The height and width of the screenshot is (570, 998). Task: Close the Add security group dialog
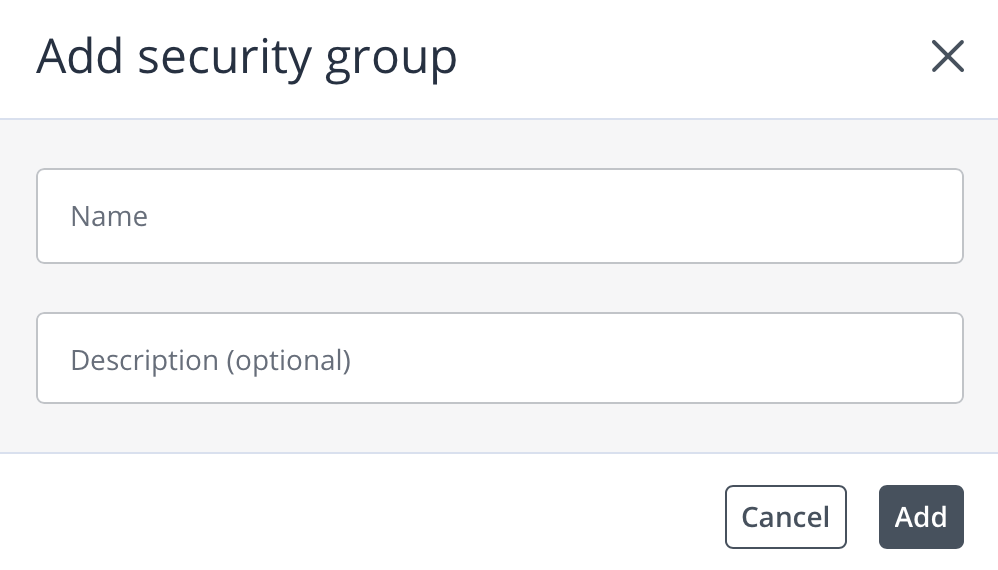(947, 57)
